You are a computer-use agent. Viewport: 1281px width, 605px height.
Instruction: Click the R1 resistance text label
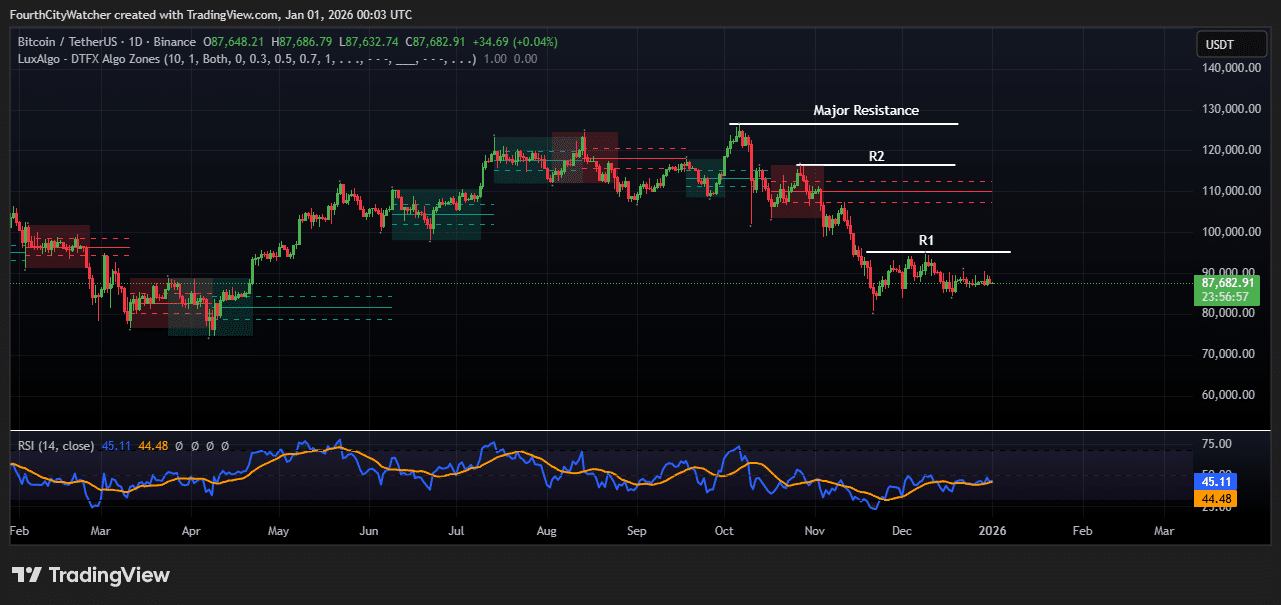point(926,241)
